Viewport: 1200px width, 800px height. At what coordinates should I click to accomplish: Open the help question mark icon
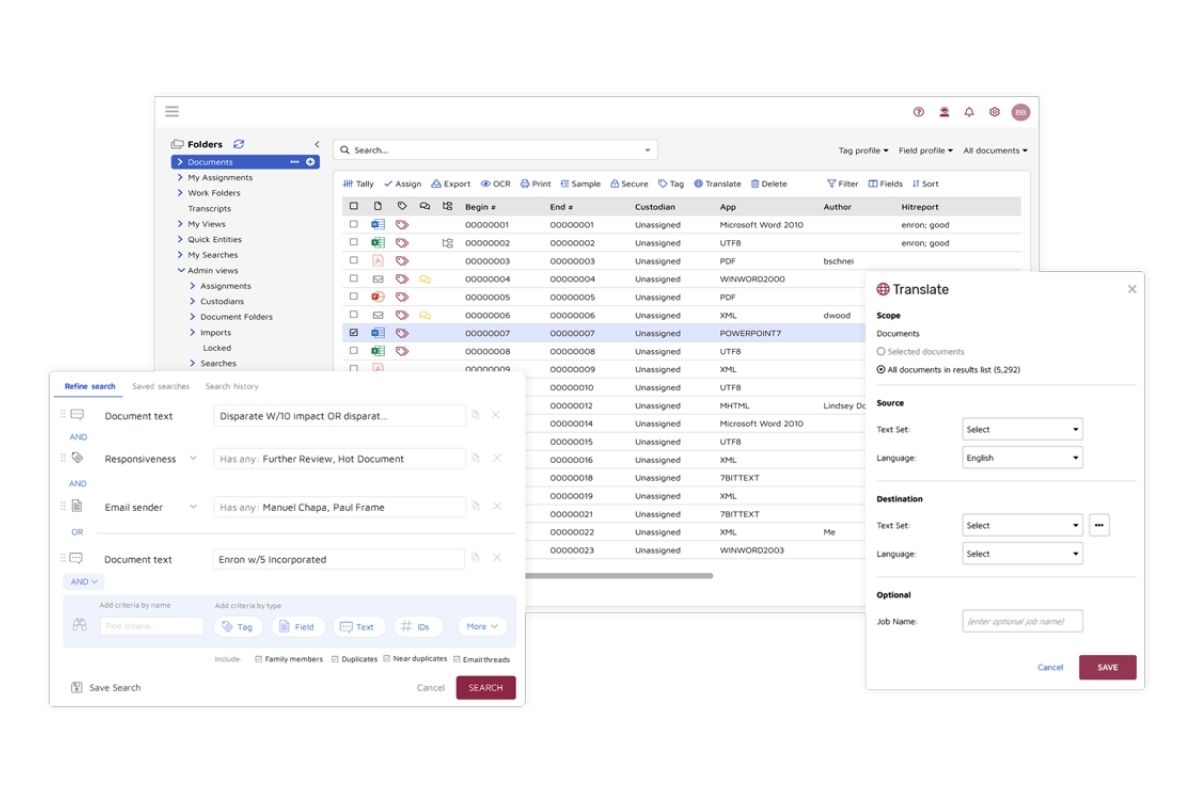919,112
